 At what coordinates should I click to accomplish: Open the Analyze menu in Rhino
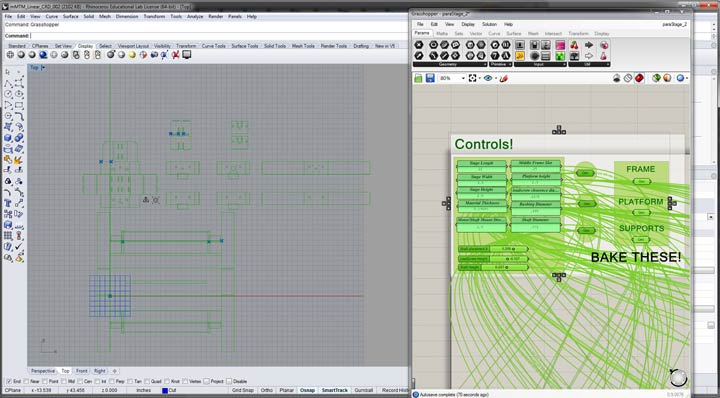pyautogui.click(x=195, y=17)
